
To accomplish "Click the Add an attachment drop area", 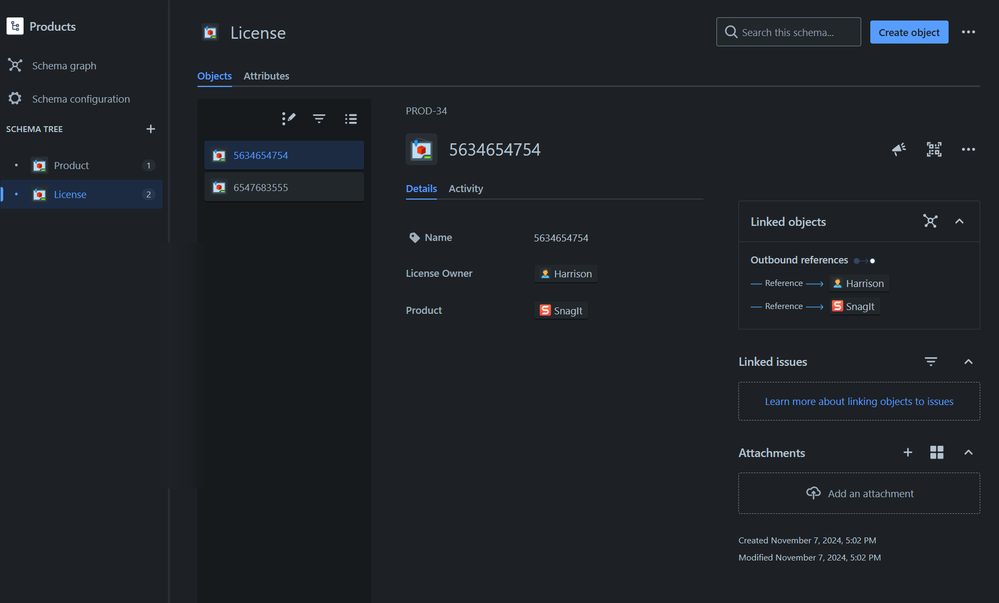I will 859,493.
